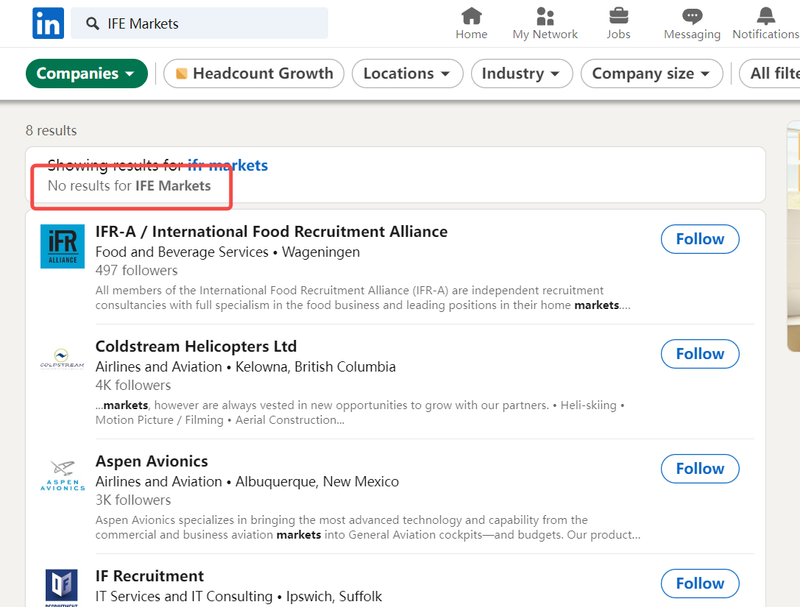
Task: Expand the Company size filter
Action: [x=652, y=73]
